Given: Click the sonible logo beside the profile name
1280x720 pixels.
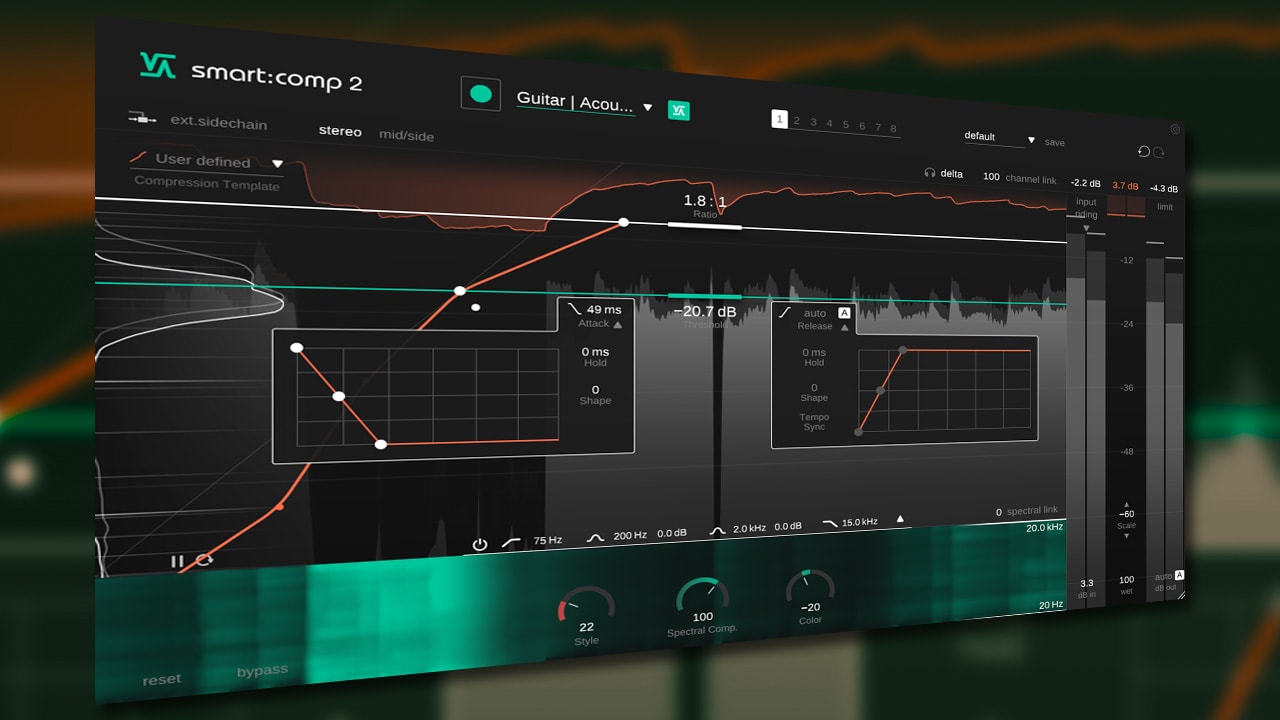Looking at the screenshot, I should coord(678,111).
